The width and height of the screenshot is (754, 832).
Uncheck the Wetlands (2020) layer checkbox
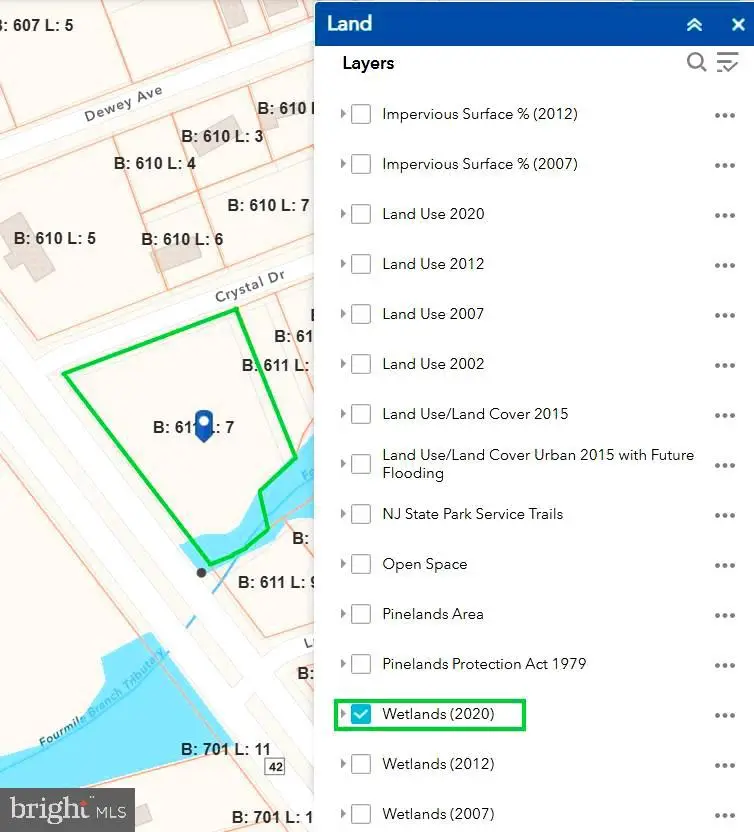[361, 714]
